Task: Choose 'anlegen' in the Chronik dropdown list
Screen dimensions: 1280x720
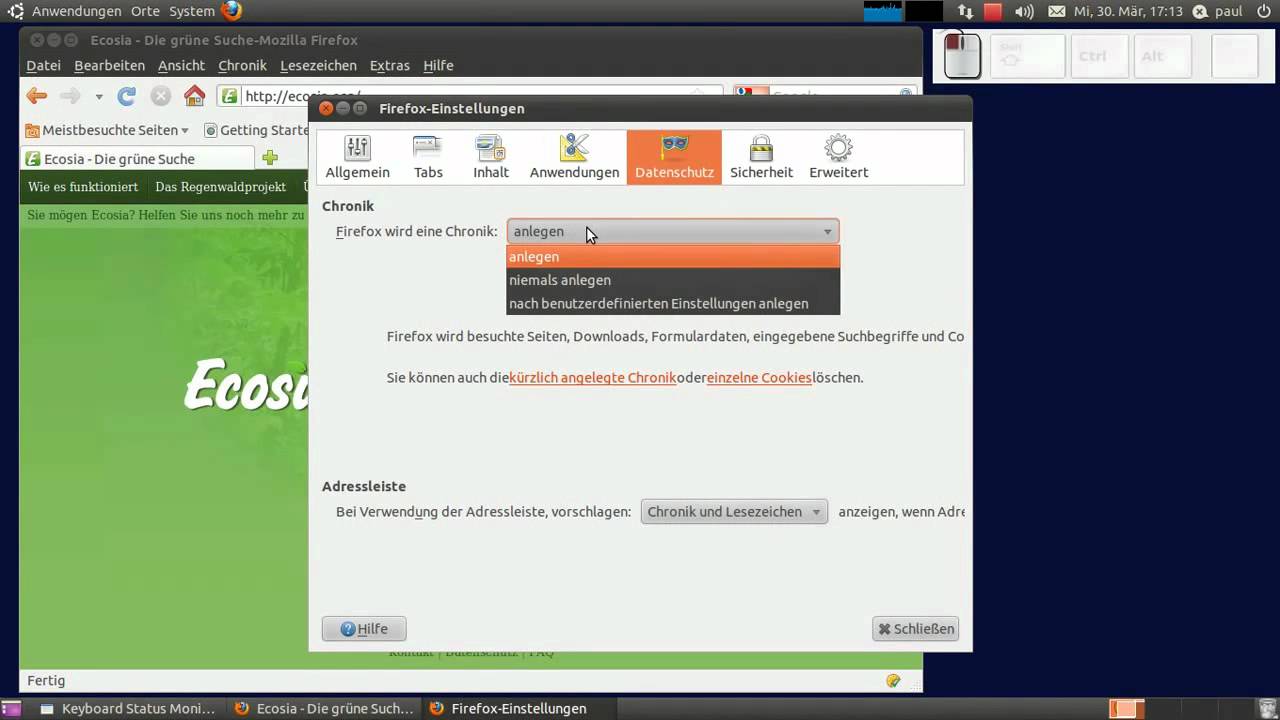Action: (x=673, y=257)
